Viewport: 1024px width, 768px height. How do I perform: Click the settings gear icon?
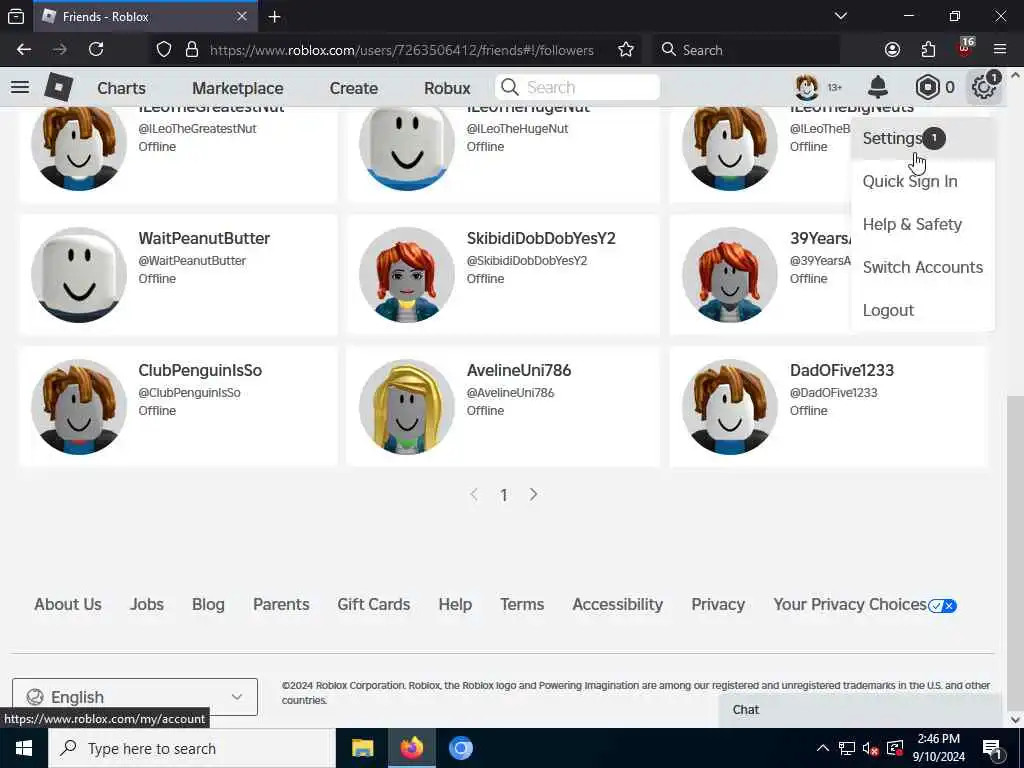pyautogui.click(x=984, y=87)
